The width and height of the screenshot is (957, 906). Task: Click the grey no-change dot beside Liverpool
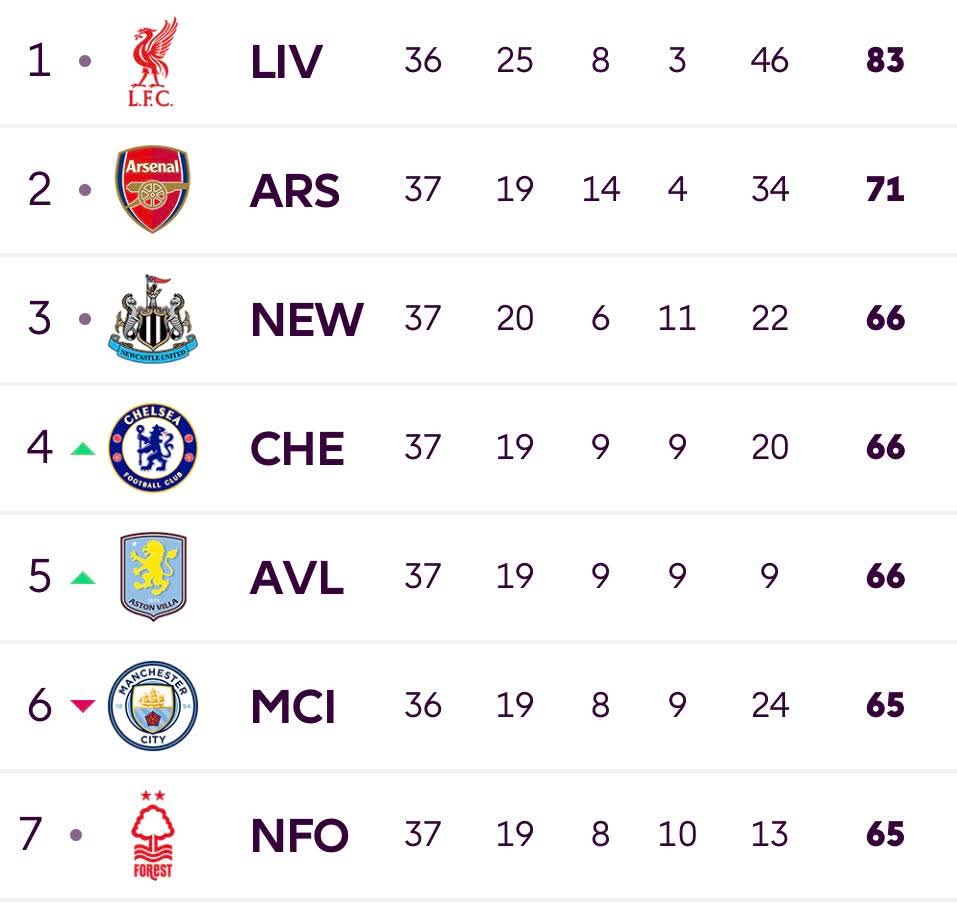[85, 61]
